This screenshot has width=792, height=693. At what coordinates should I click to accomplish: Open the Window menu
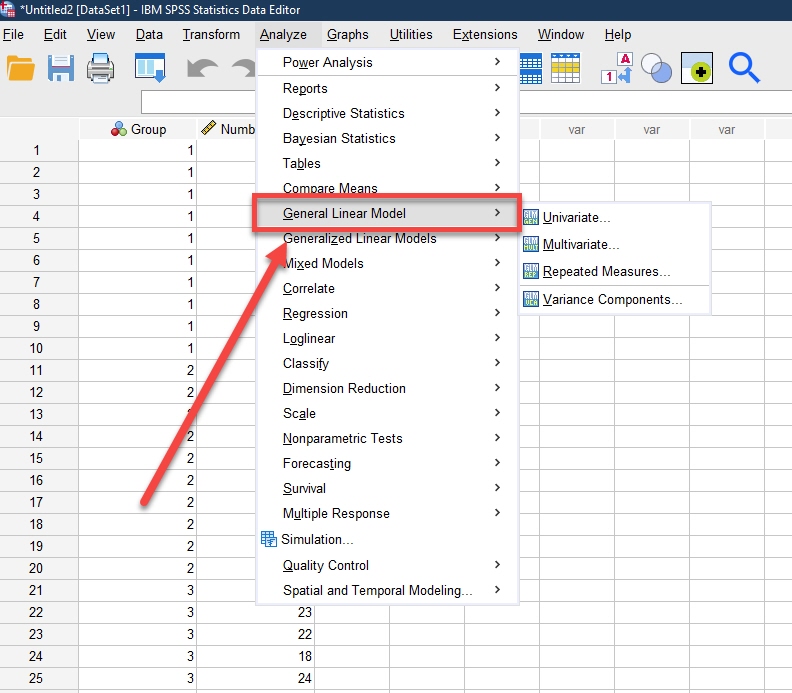point(561,34)
